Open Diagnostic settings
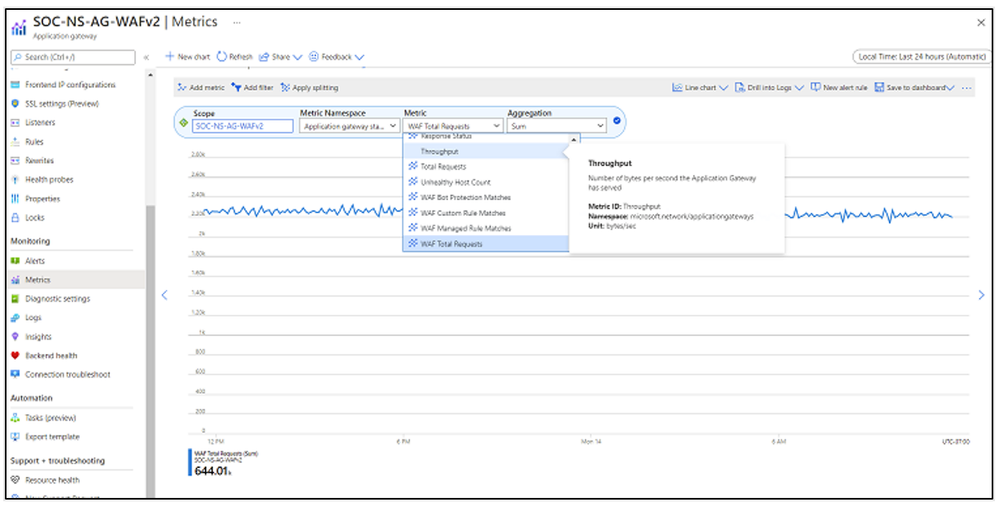 [57, 299]
